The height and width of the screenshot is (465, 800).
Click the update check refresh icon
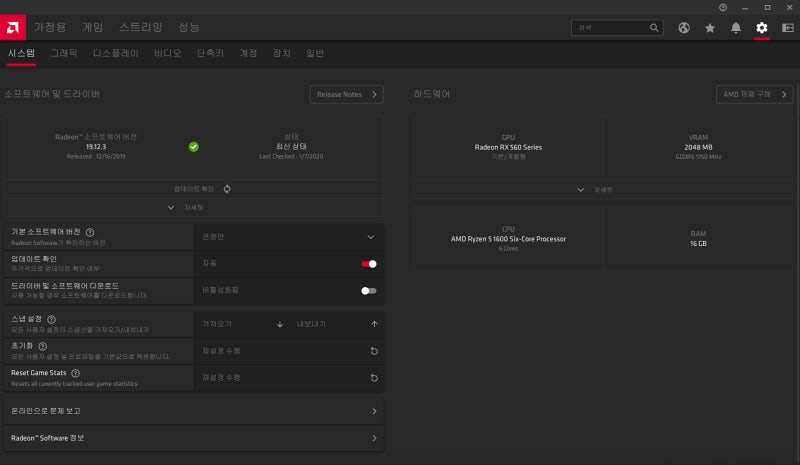click(227, 189)
